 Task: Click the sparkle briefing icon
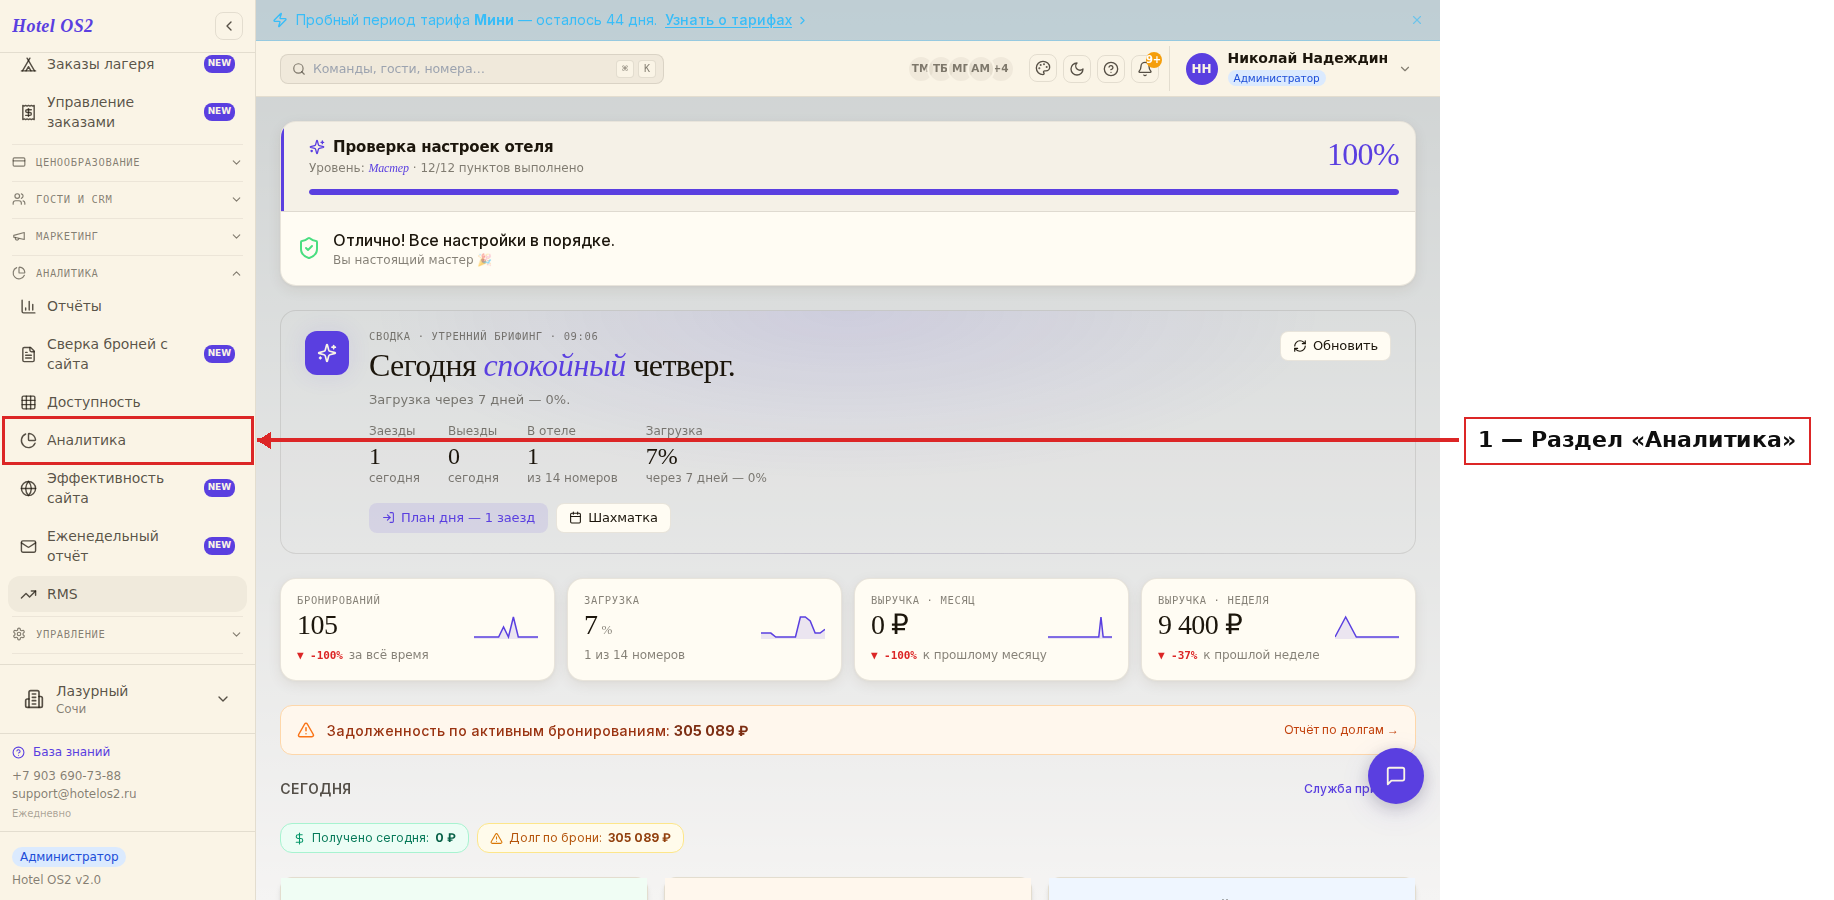point(327,353)
